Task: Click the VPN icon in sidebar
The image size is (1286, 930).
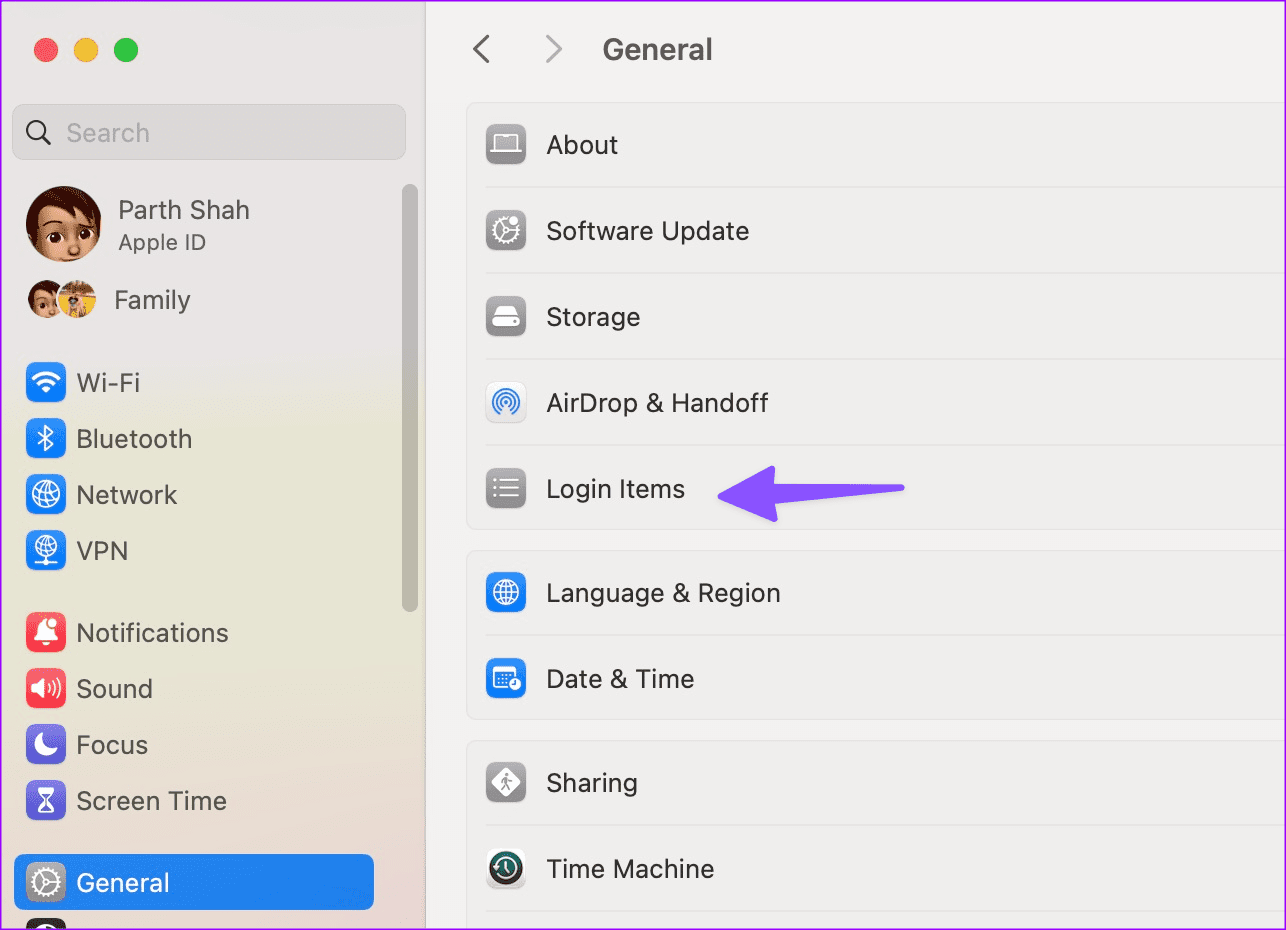Action: [x=46, y=551]
